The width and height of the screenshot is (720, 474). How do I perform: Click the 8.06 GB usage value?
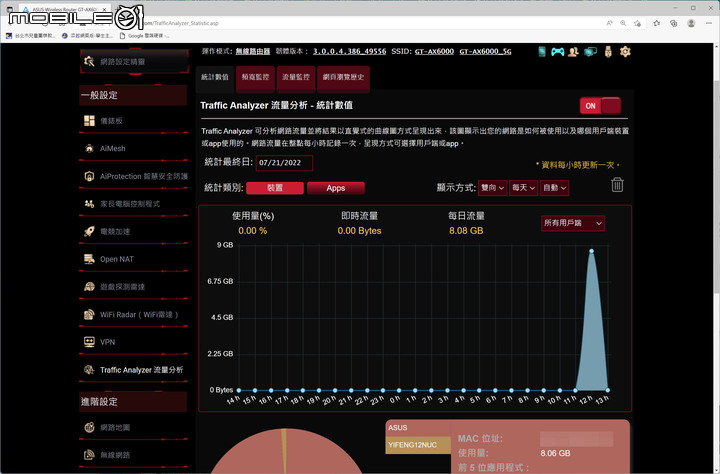click(x=555, y=453)
